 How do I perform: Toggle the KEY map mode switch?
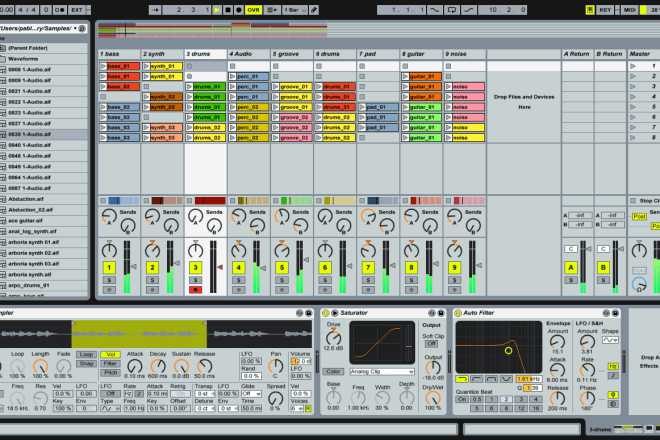click(x=605, y=10)
